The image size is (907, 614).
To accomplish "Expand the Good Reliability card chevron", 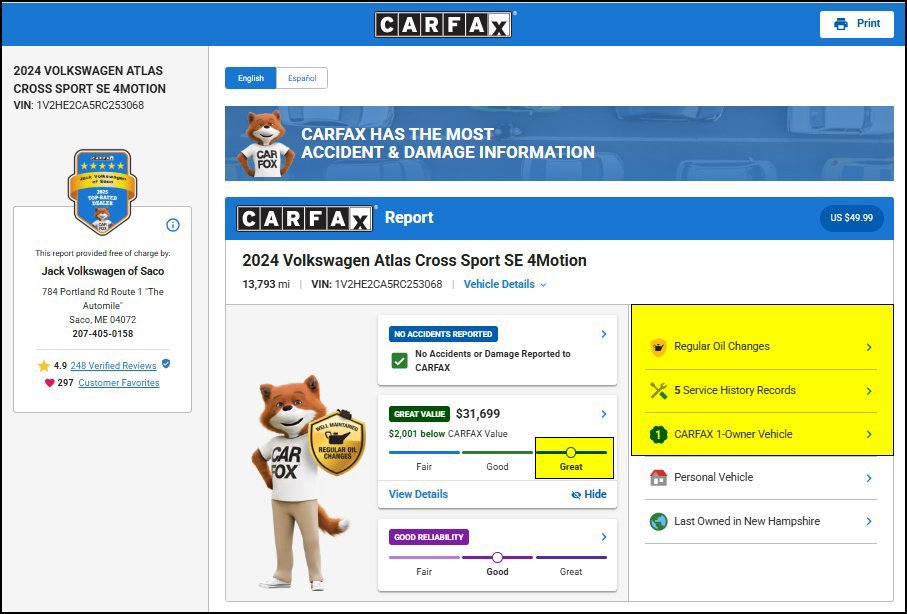I will (x=604, y=537).
